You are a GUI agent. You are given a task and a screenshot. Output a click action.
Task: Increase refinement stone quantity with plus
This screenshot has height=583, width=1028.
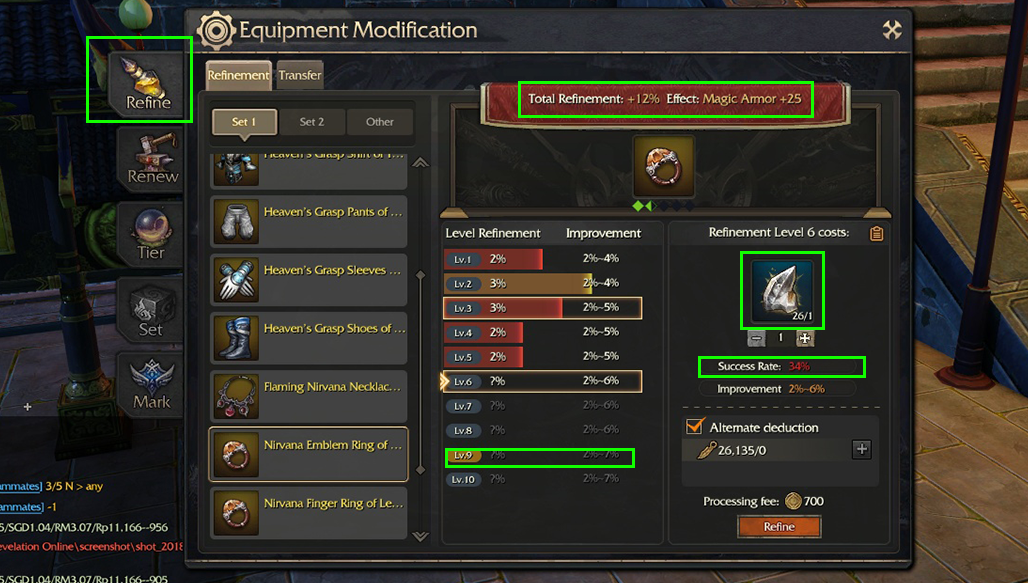point(804,338)
